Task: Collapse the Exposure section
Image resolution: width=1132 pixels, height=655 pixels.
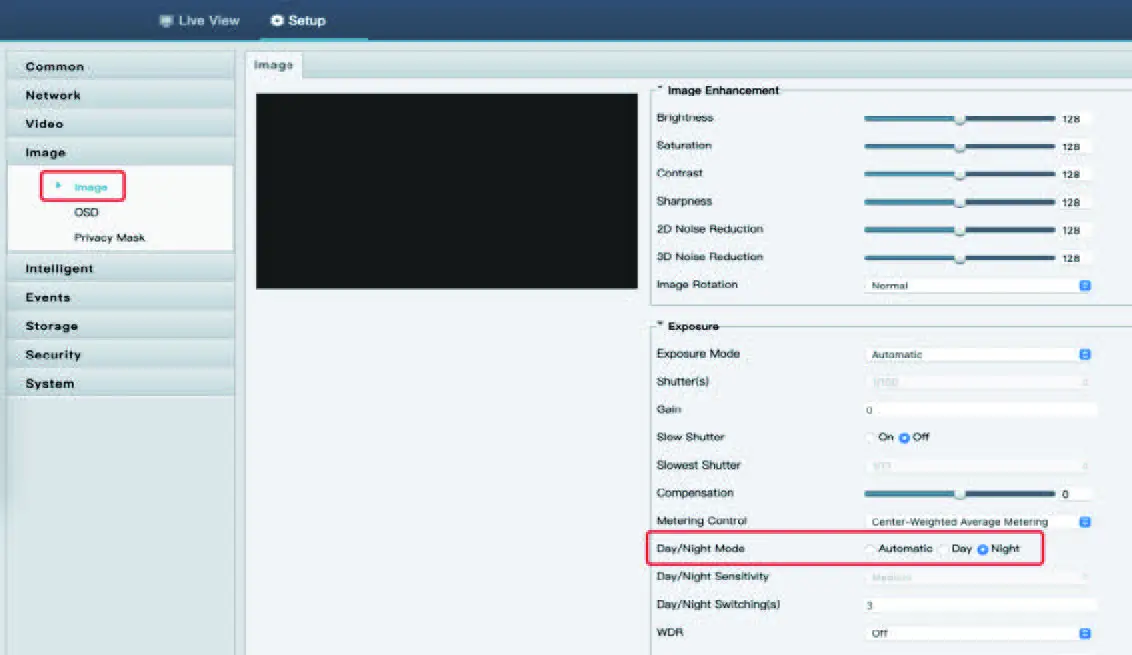Action: (660, 325)
